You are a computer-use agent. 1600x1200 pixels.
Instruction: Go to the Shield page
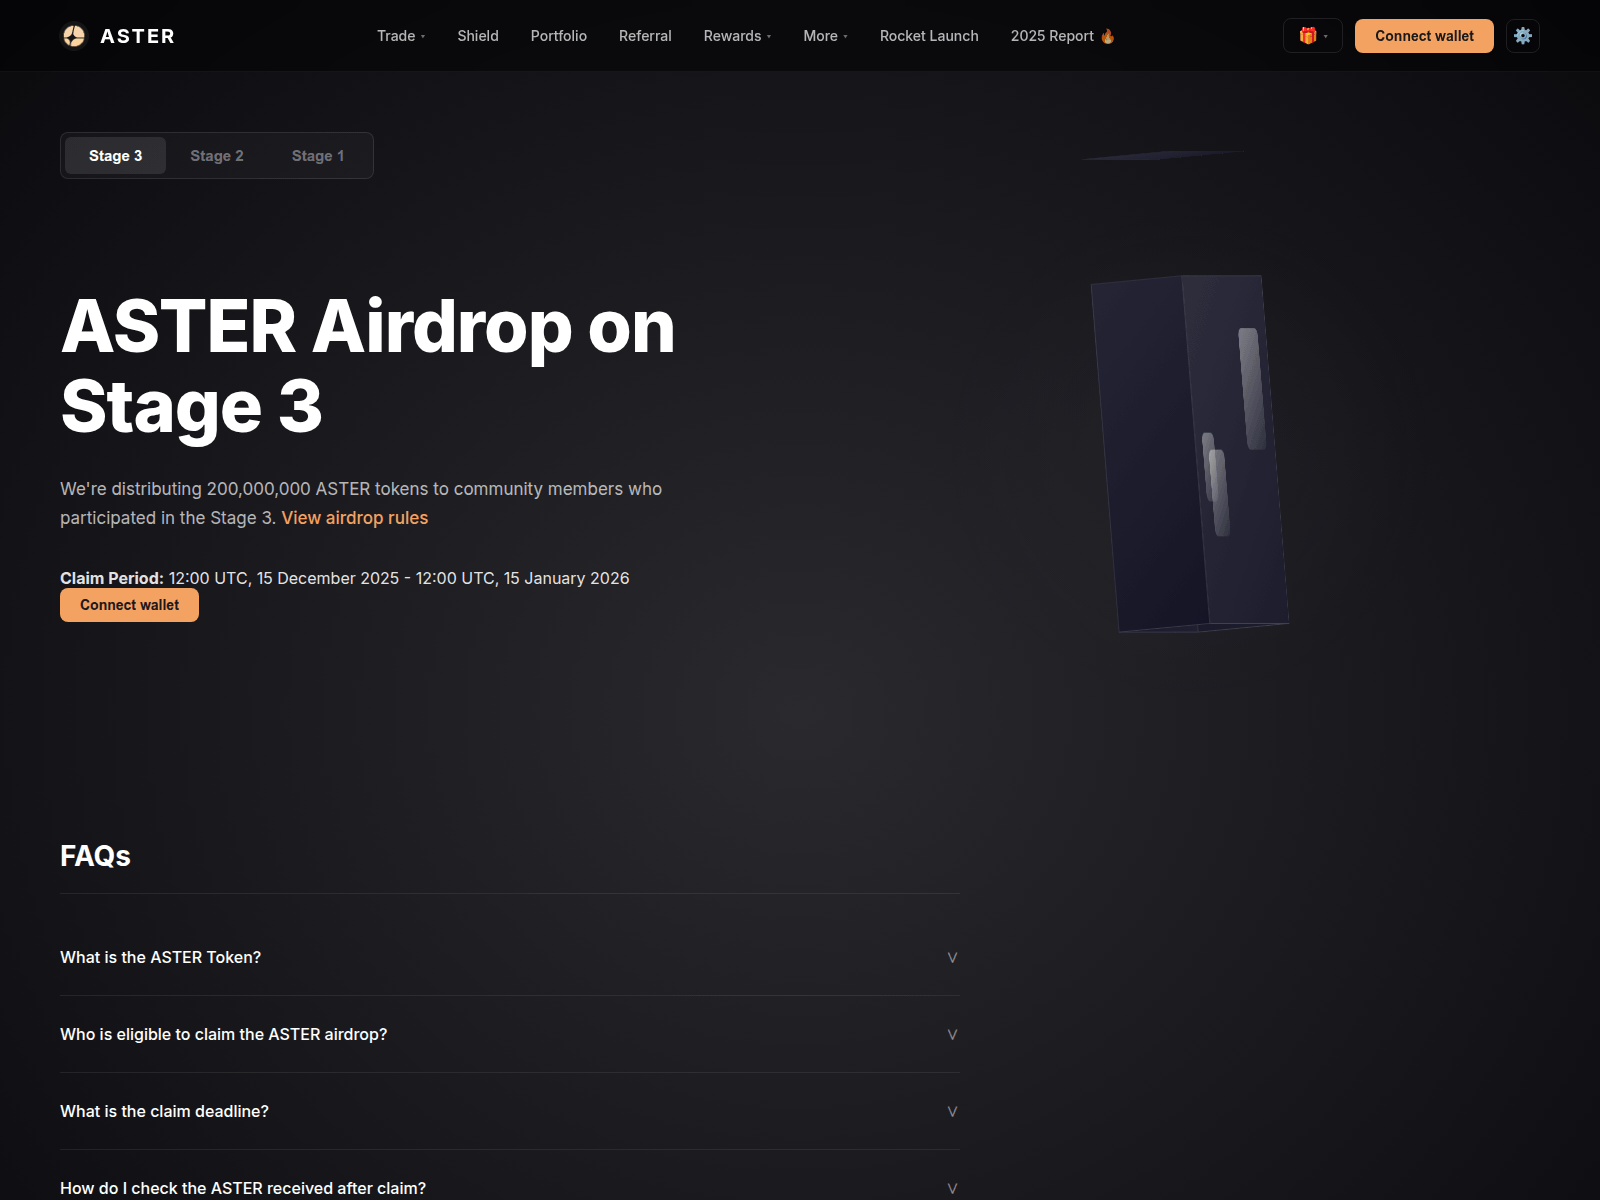click(x=478, y=36)
